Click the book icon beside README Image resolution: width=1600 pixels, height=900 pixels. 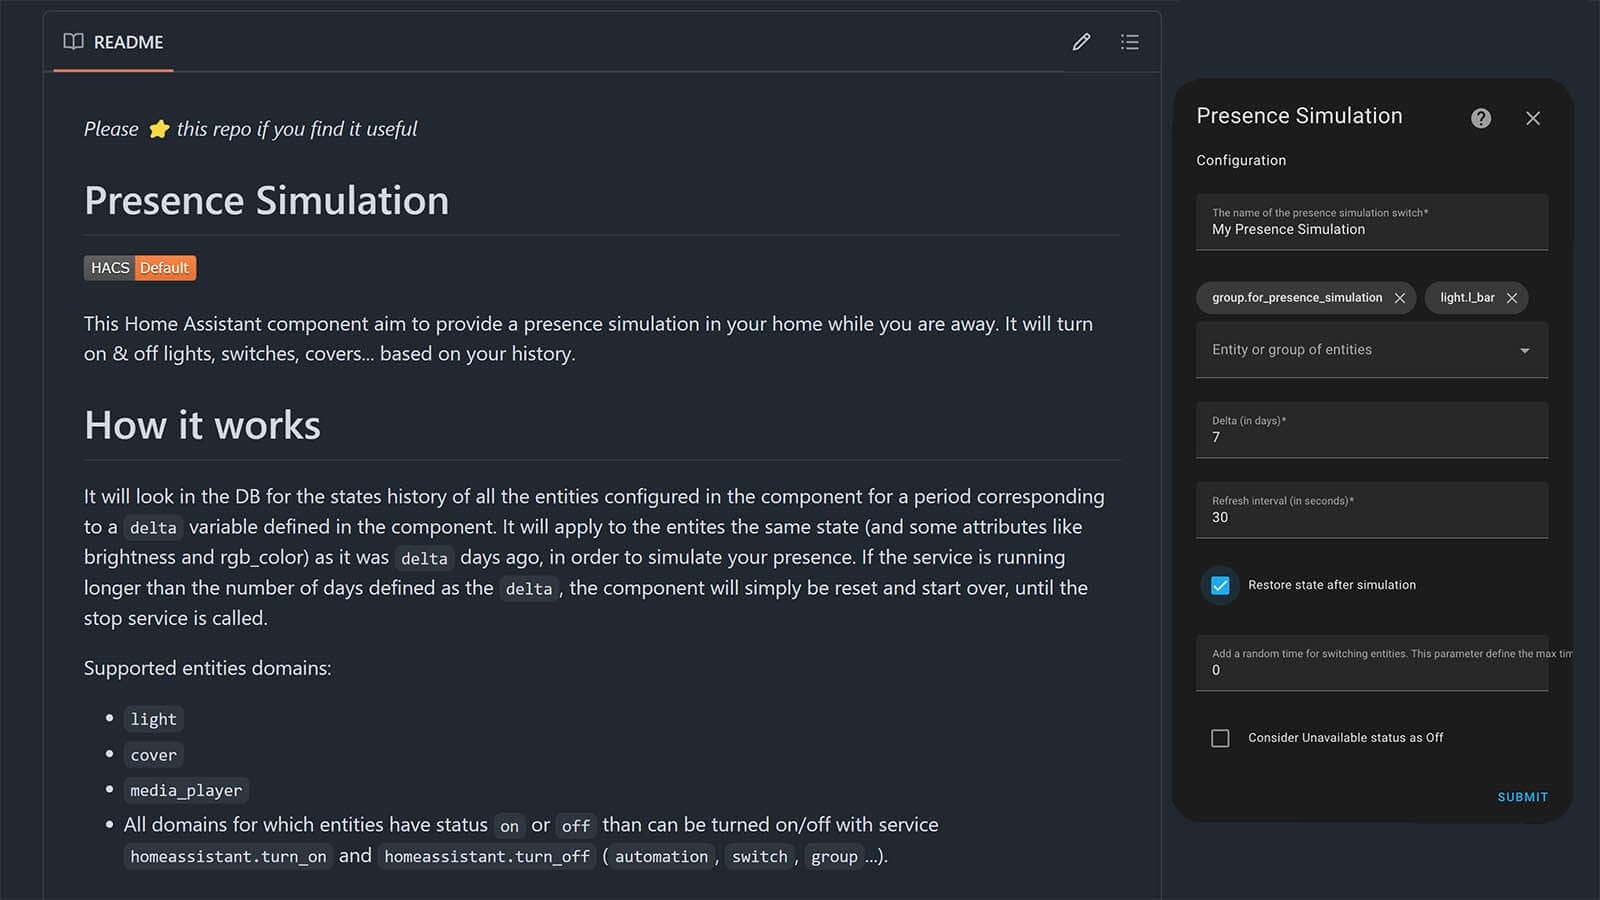tap(73, 42)
